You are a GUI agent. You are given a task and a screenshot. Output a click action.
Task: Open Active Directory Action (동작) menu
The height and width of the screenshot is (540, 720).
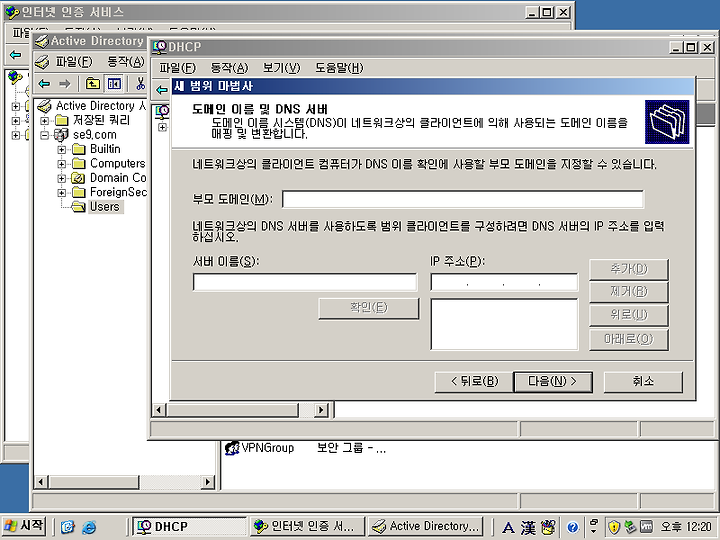click(x=126, y=62)
